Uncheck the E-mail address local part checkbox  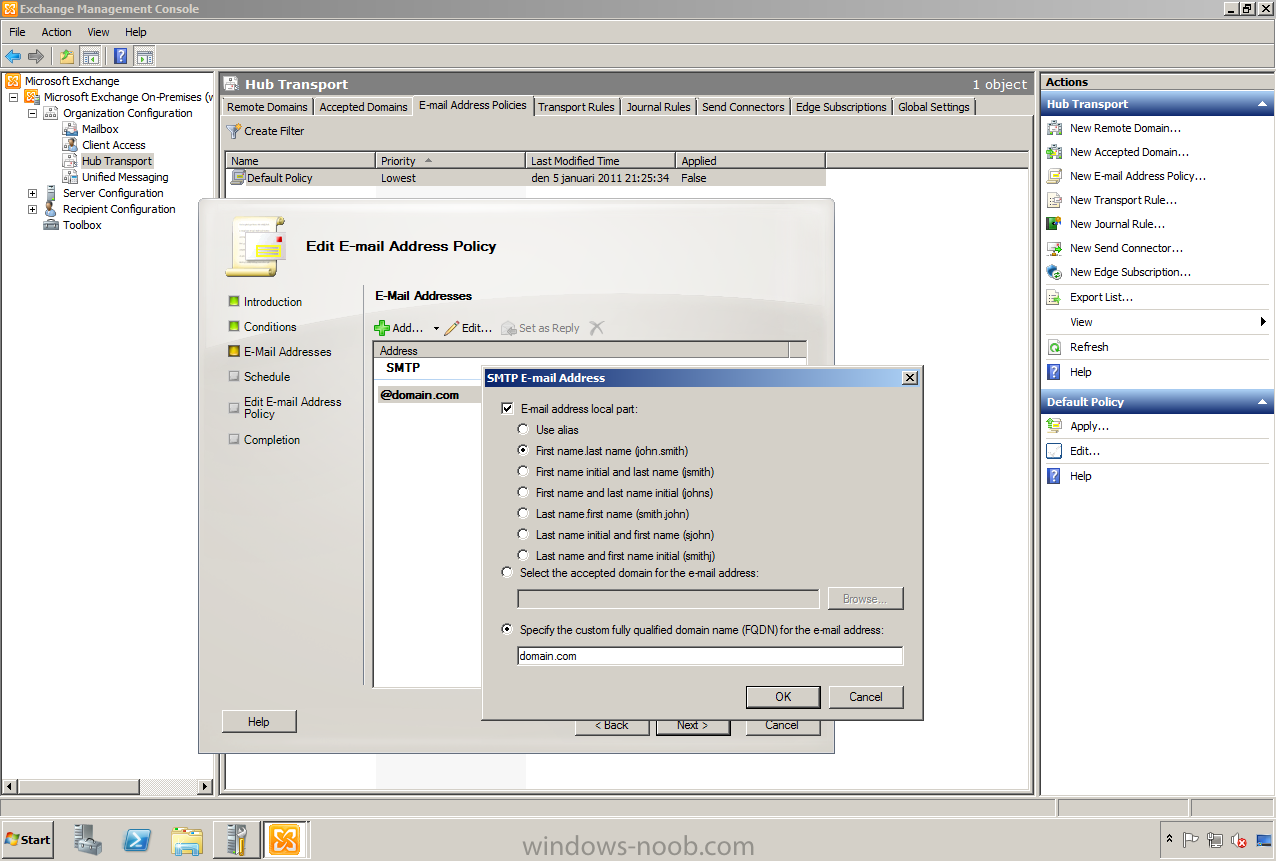pyautogui.click(x=508, y=409)
